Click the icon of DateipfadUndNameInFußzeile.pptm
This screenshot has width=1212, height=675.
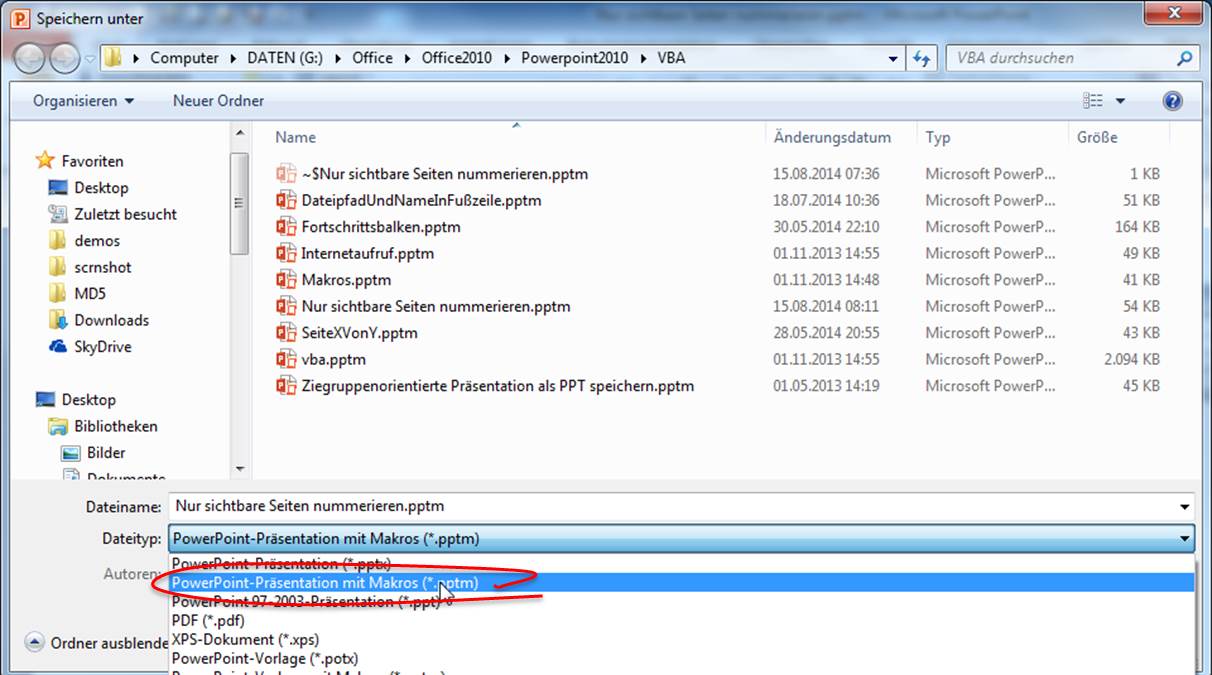pos(286,200)
